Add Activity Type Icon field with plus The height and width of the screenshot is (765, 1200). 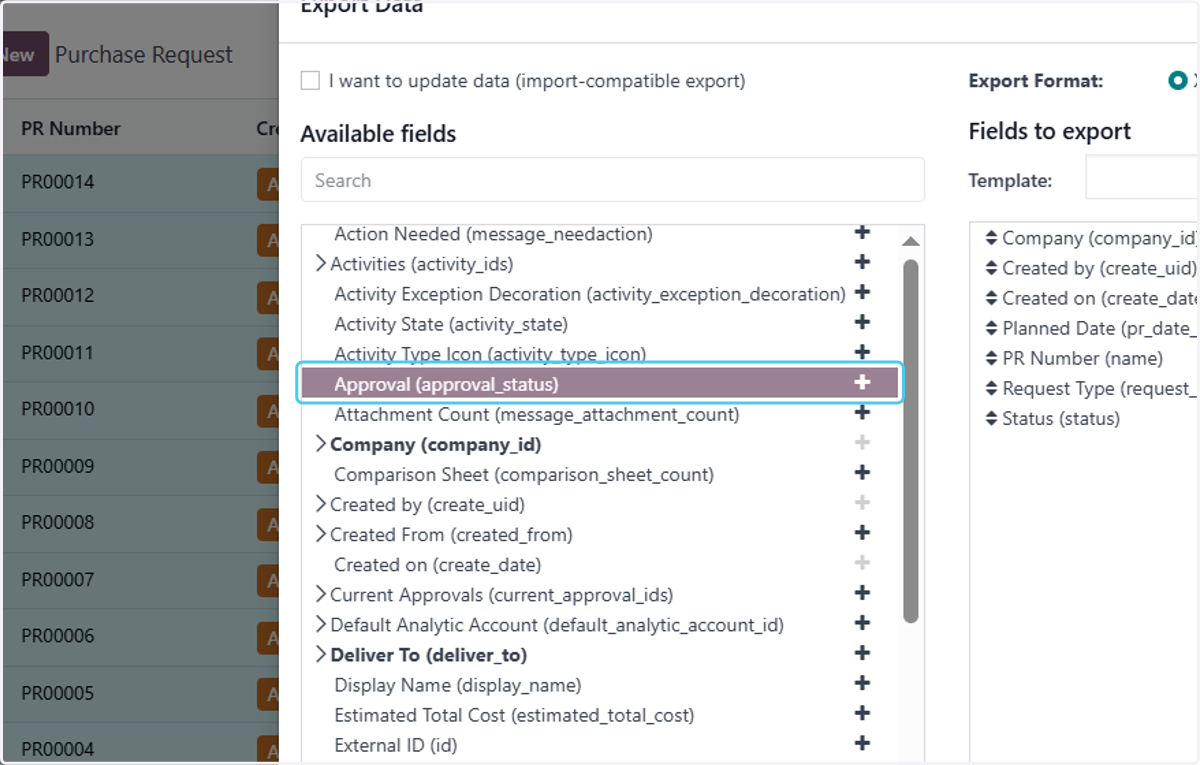tap(862, 352)
